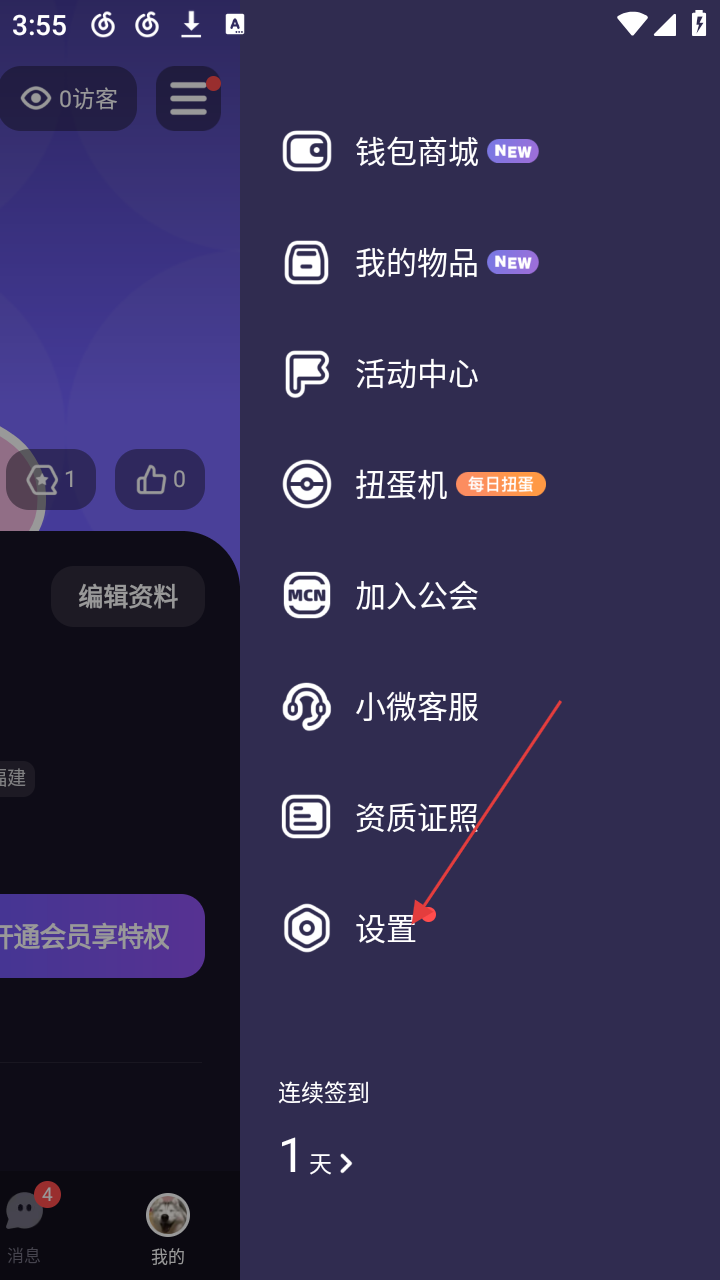
Task: Tap the 我的 avatar tab
Action: [x=168, y=1230]
